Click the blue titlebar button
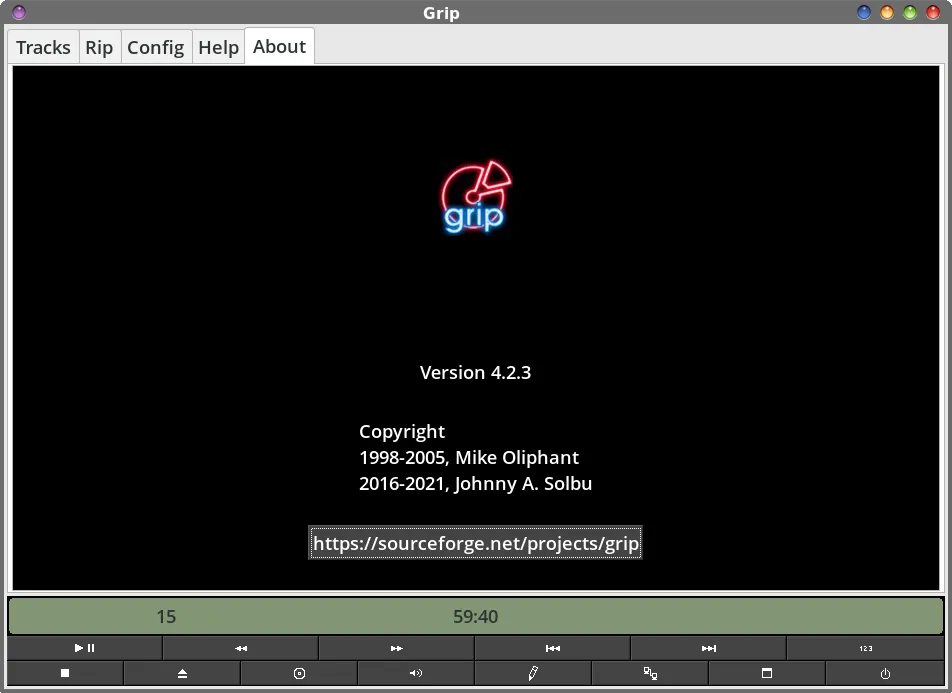This screenshot has height=693, width=952. tap(863, 12)
